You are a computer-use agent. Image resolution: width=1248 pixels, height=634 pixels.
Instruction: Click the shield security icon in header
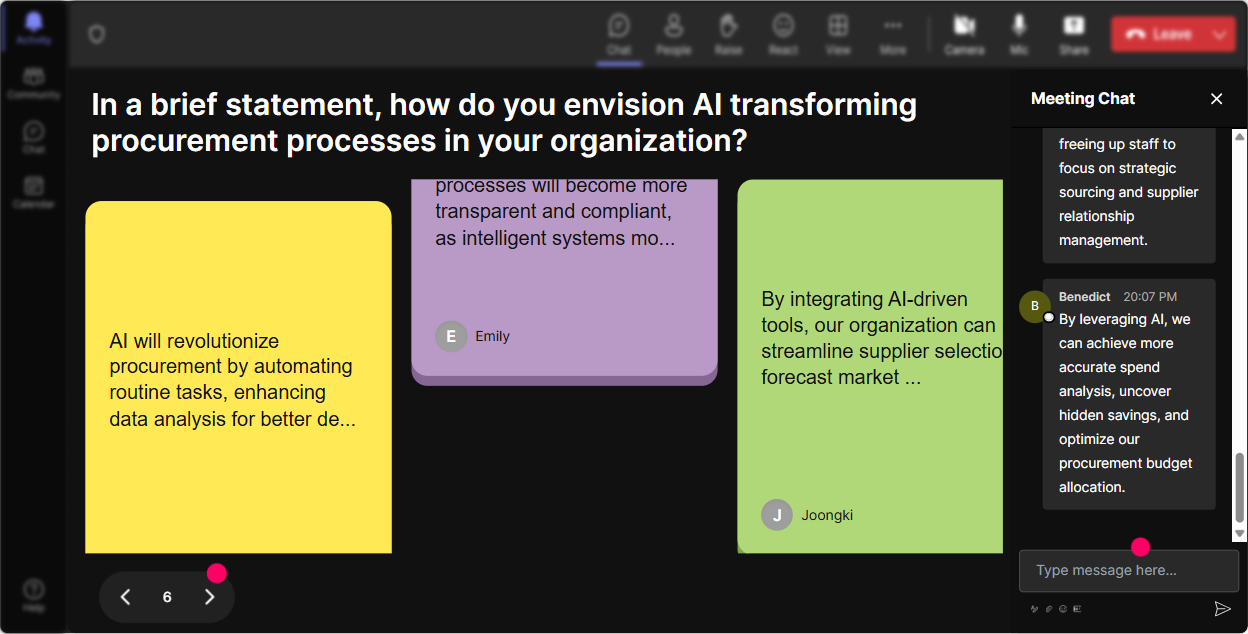pos(96,34)
